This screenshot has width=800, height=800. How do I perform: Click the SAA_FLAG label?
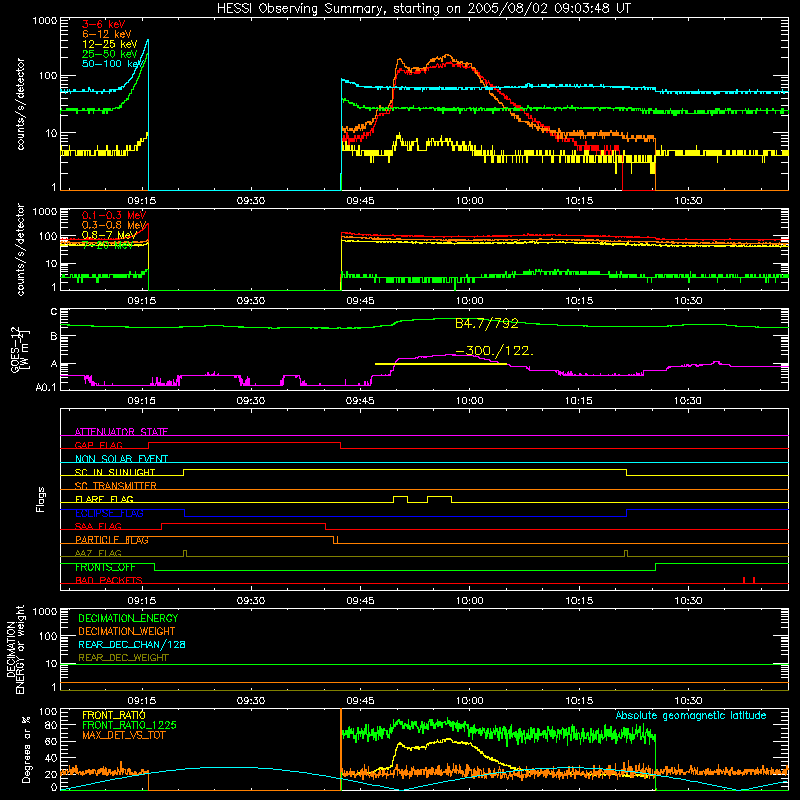pos(98,526)
